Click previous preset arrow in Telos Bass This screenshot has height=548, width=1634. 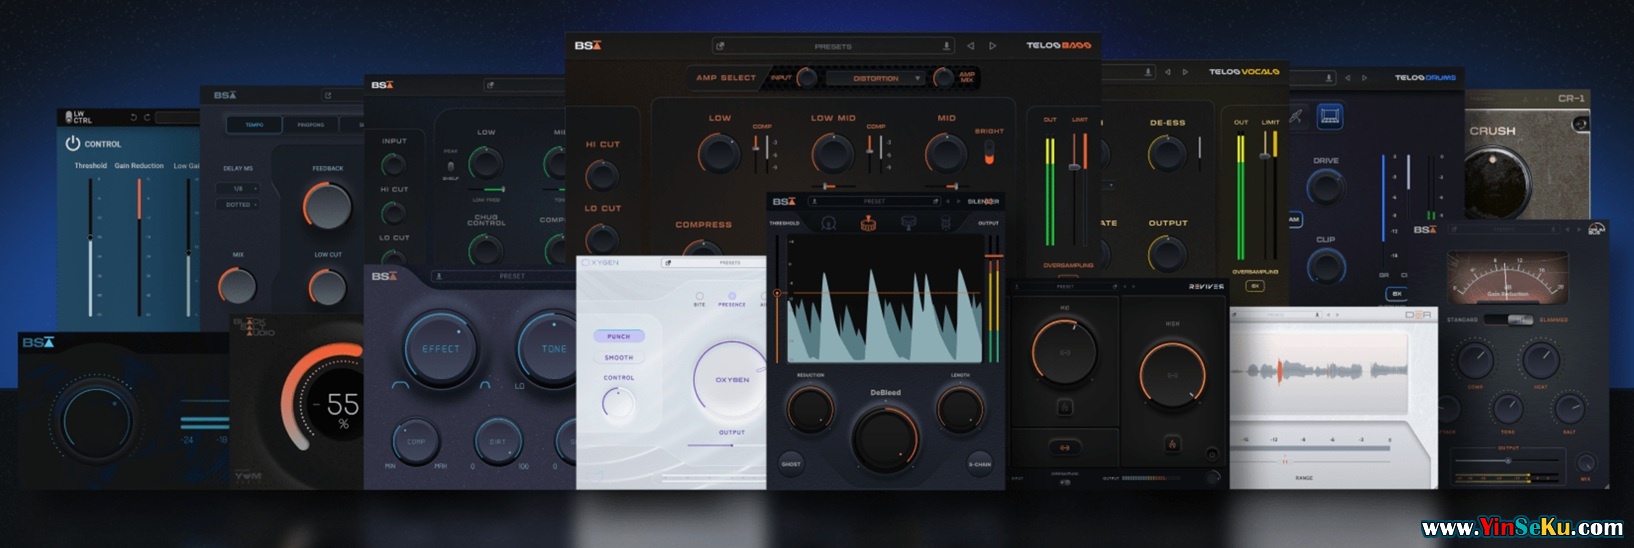970,46
